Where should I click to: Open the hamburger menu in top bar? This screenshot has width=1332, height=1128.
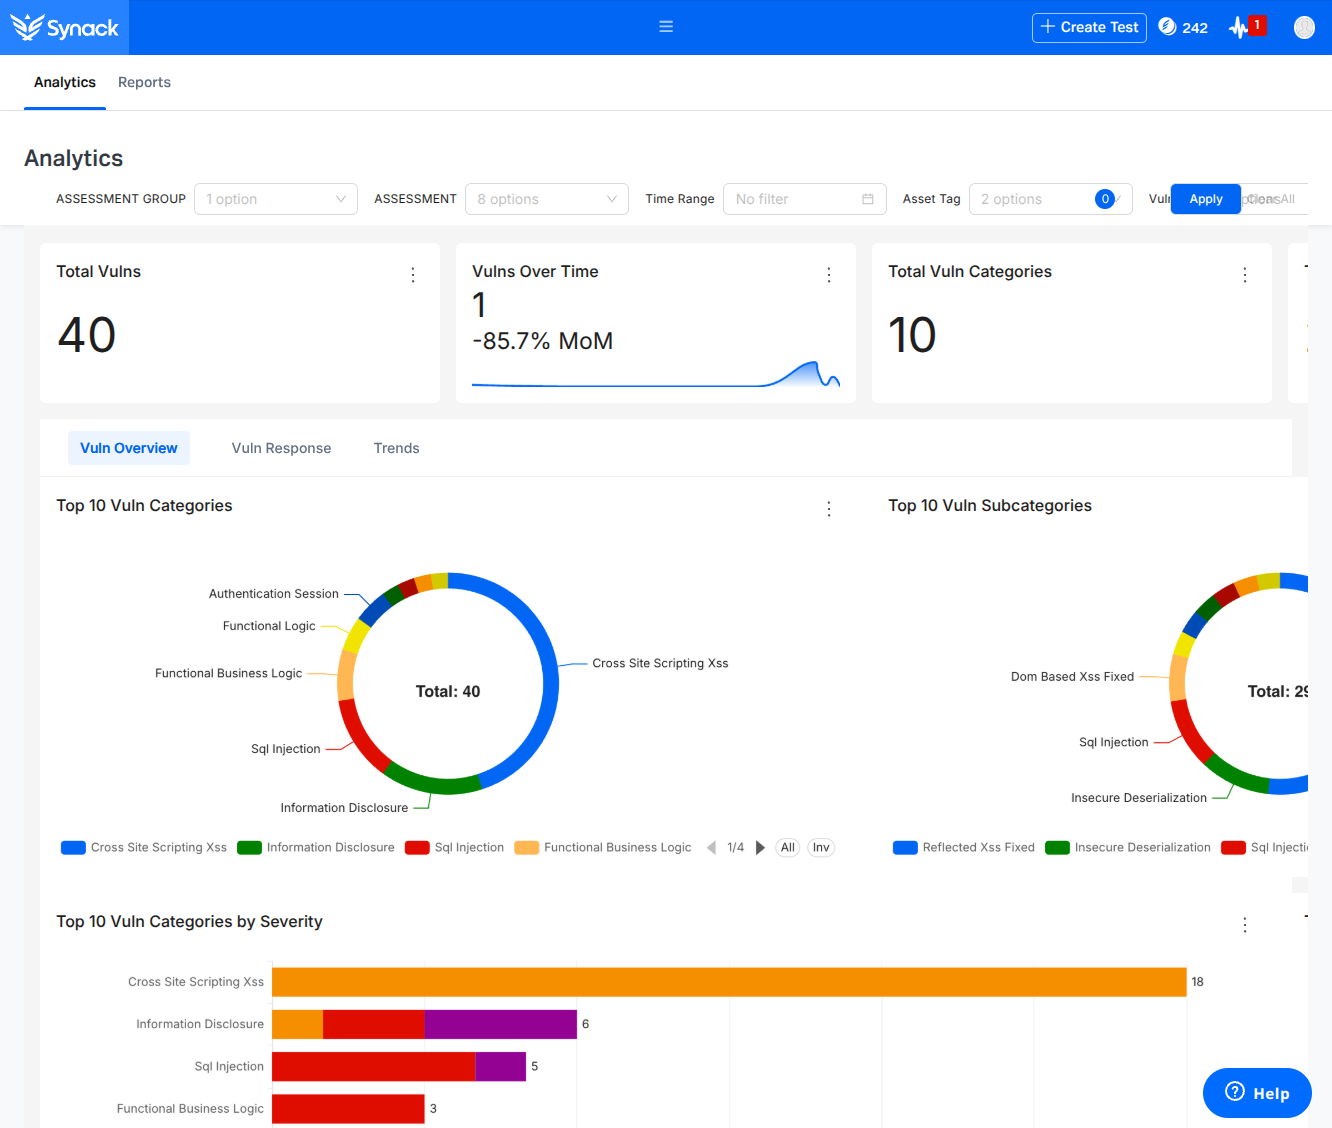click(x=666, y=27)
